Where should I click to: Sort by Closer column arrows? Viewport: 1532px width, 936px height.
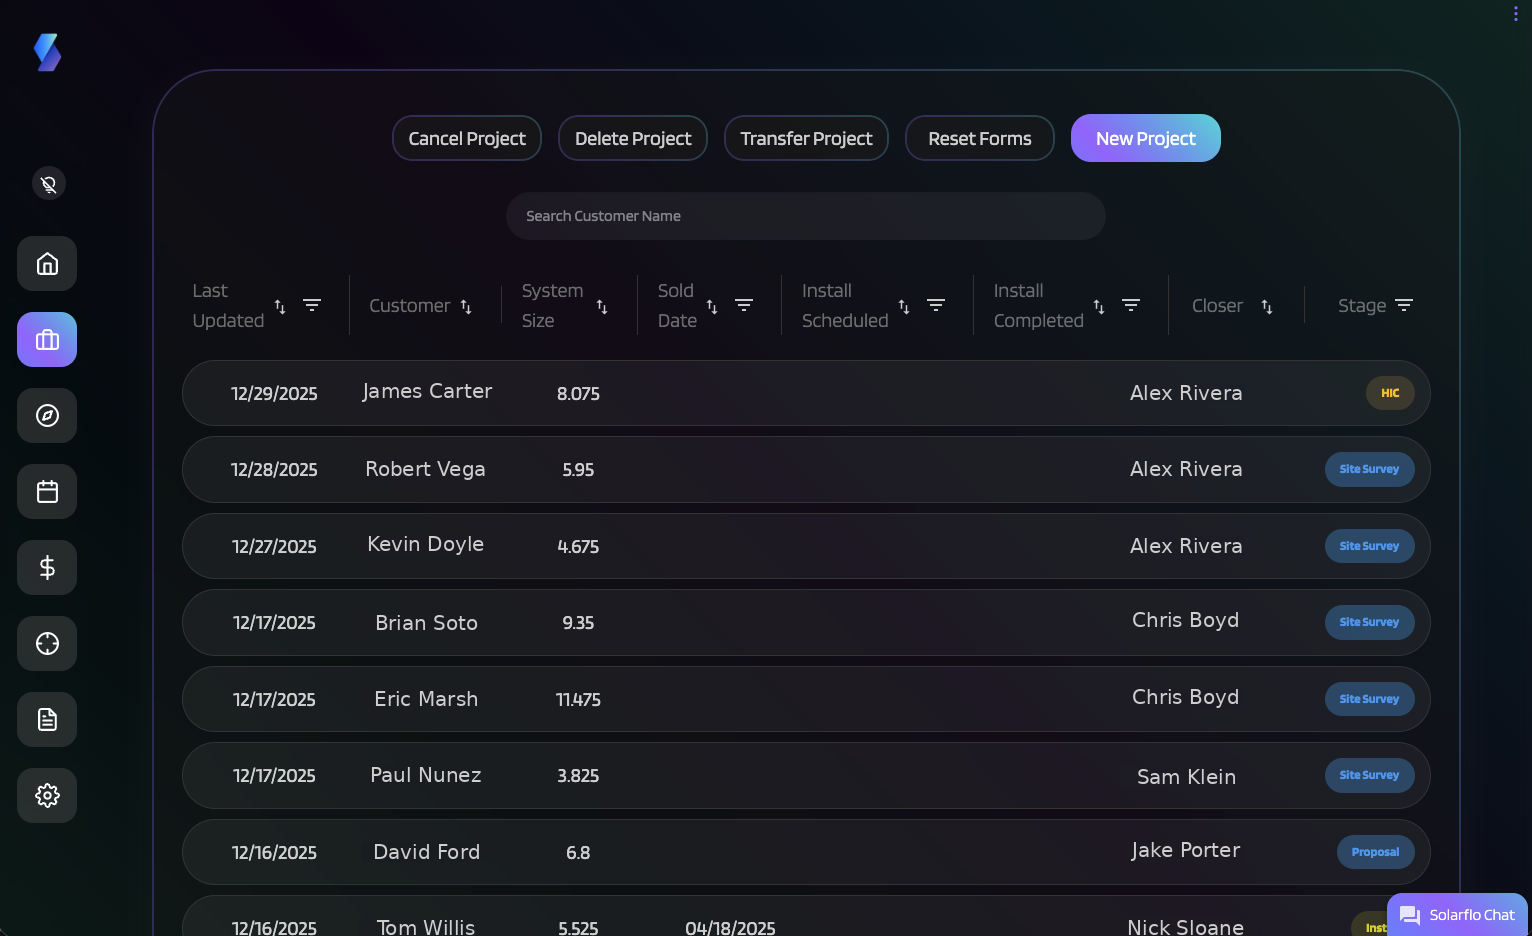[x=1267, y=306]
